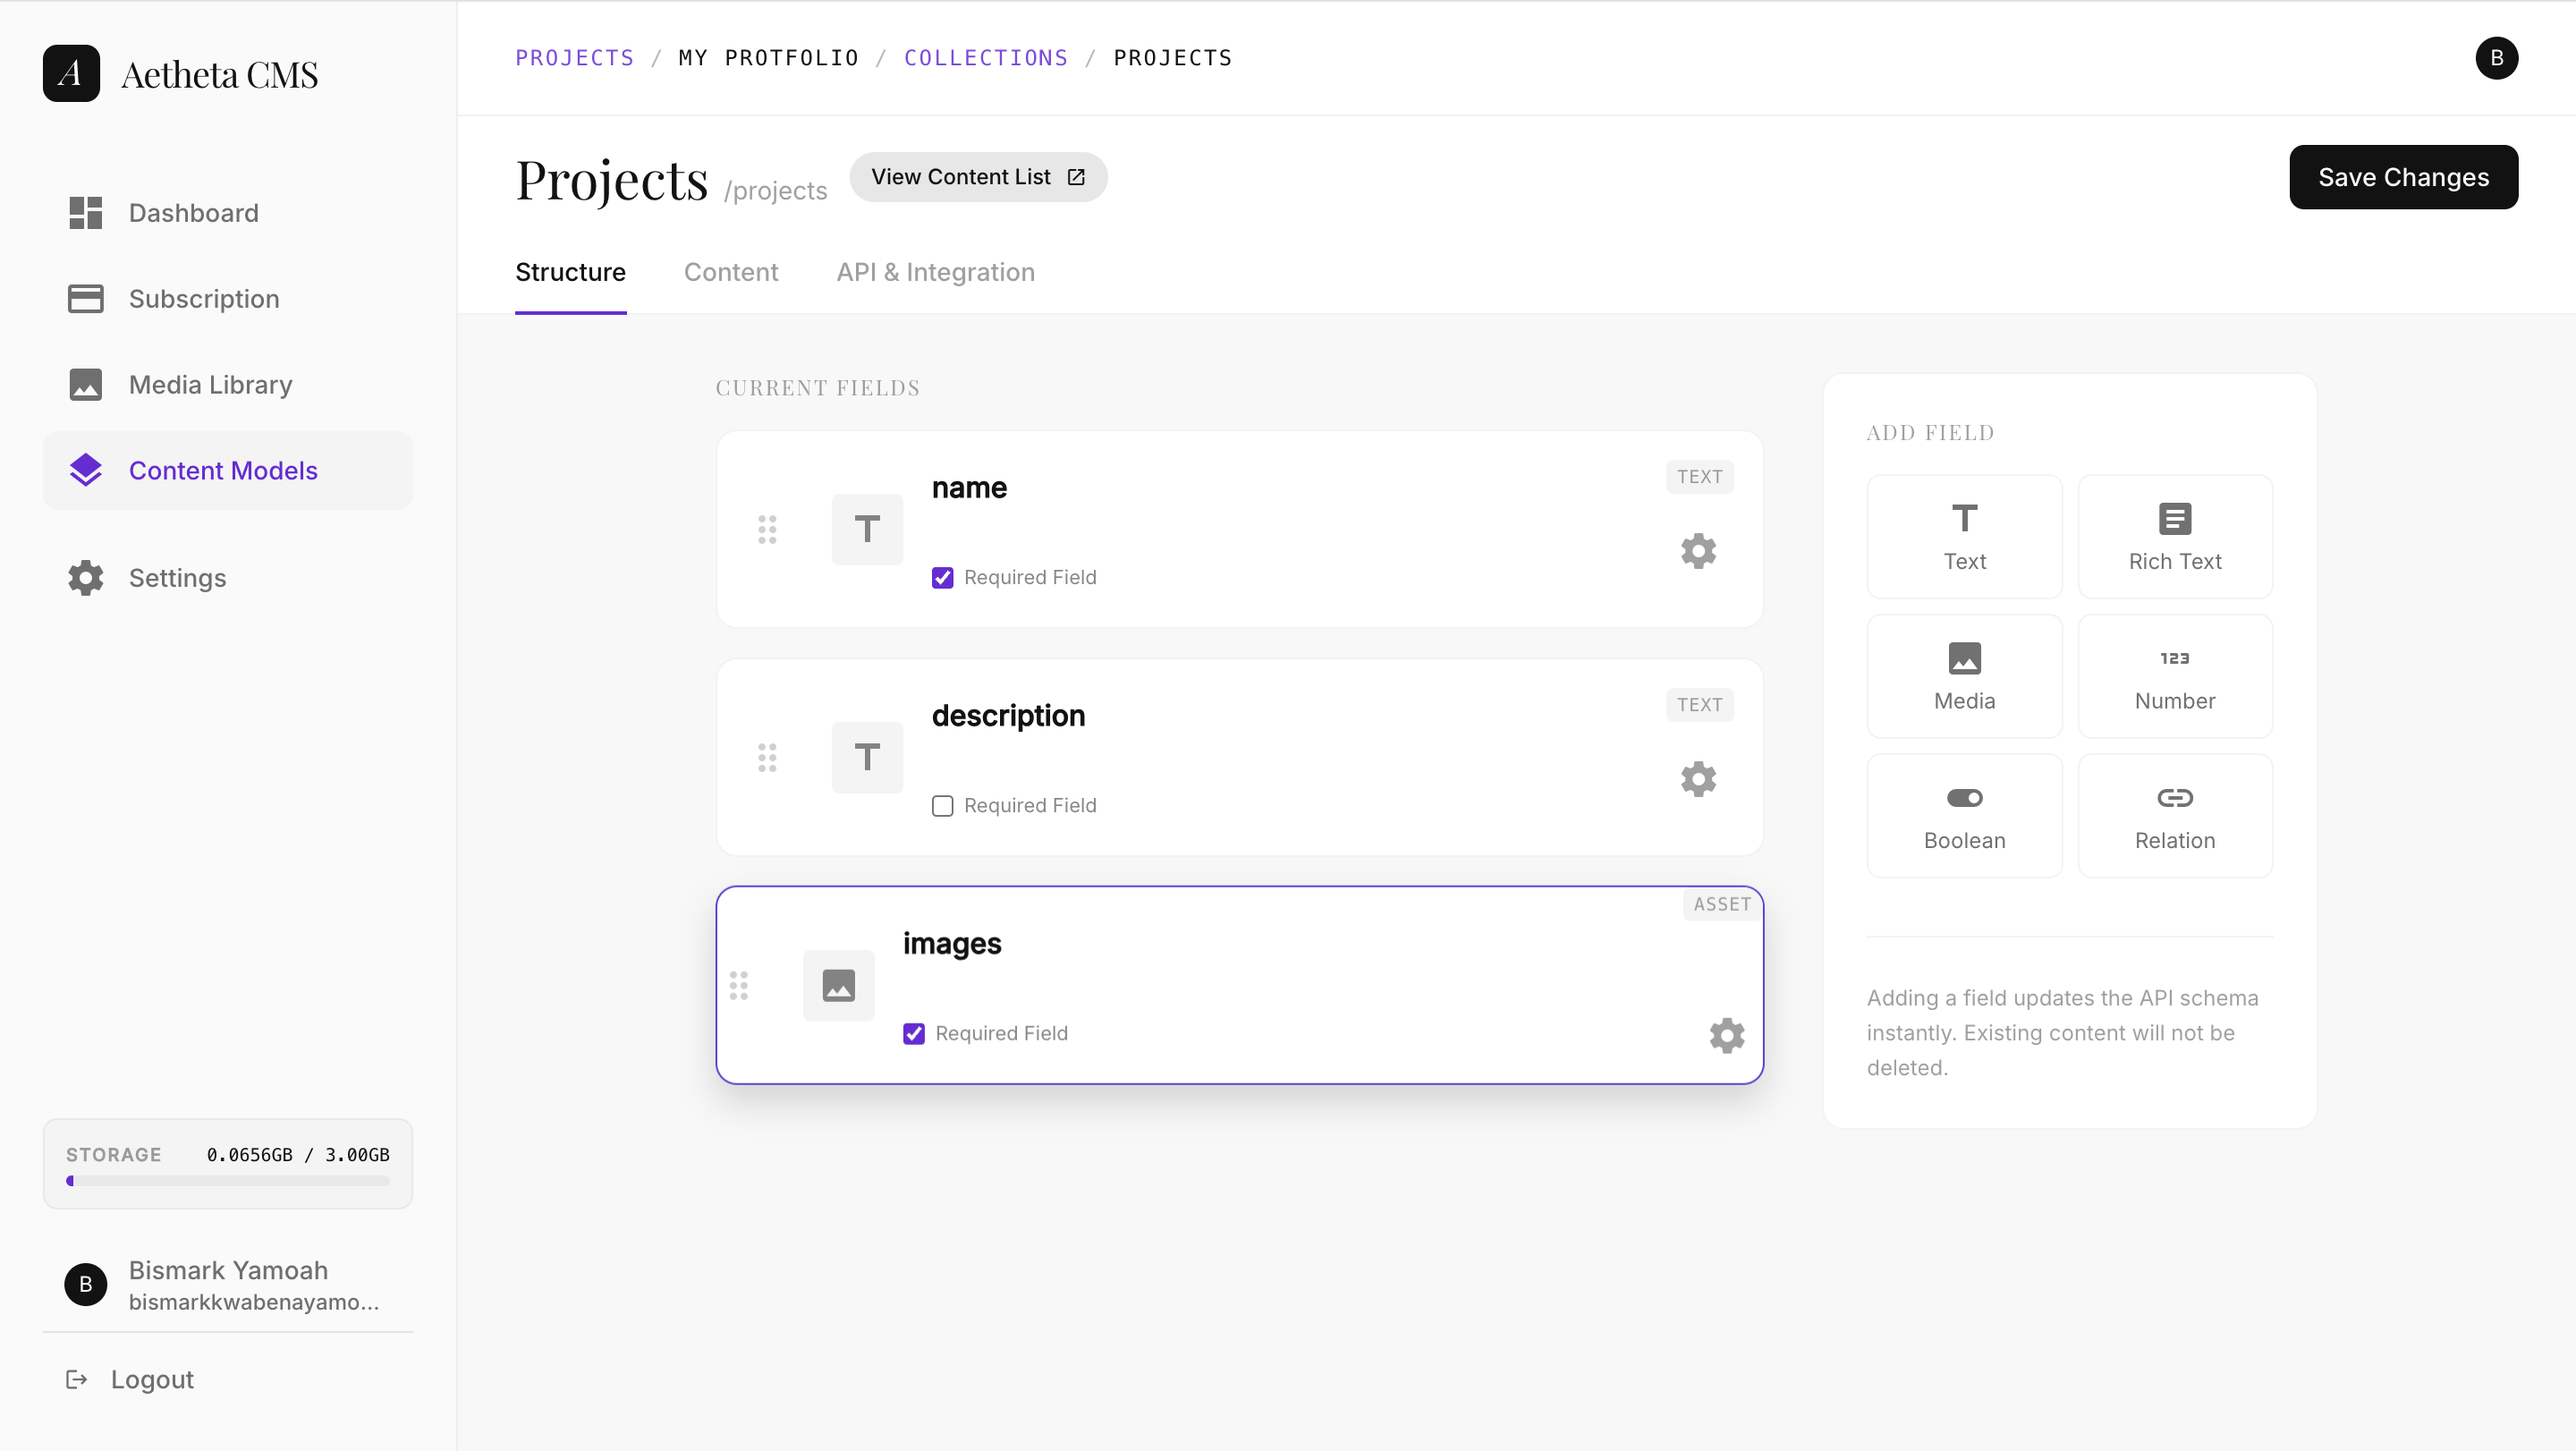Grab the drag handle on the description field

coord(768,757)
